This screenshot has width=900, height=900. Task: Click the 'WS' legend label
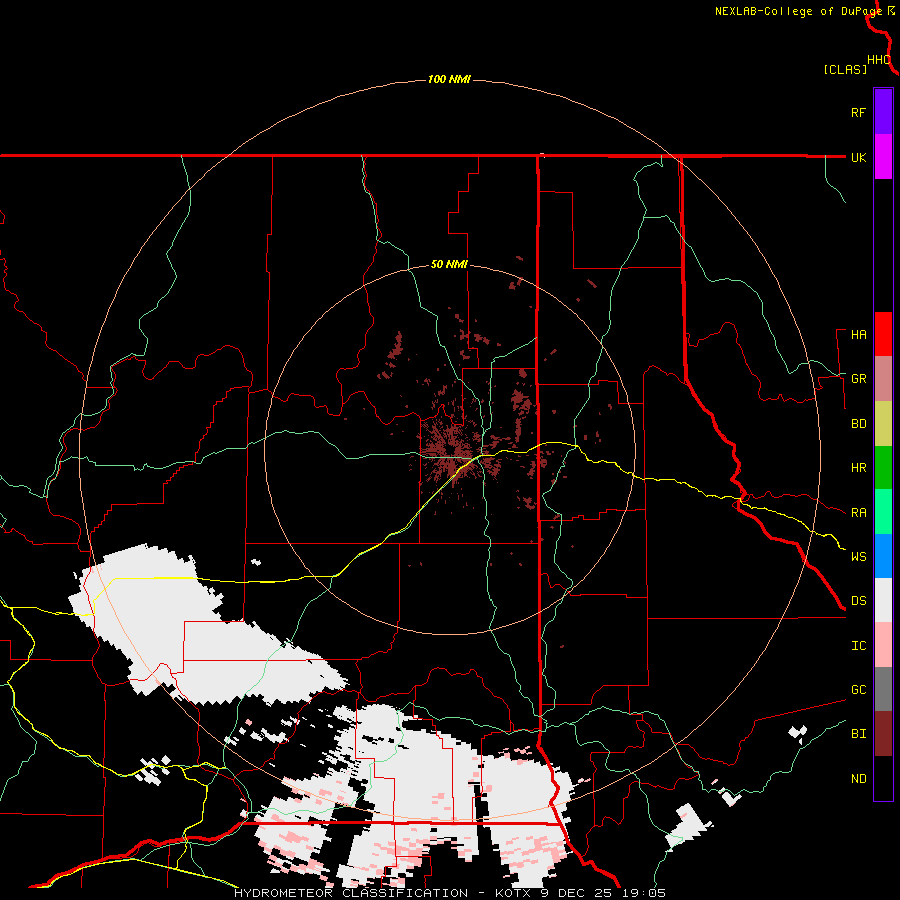pos(858,557)
